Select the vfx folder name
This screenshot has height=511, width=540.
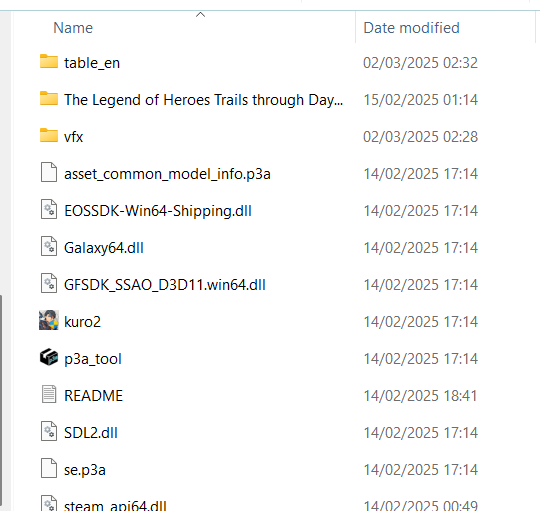pos(73,137)
